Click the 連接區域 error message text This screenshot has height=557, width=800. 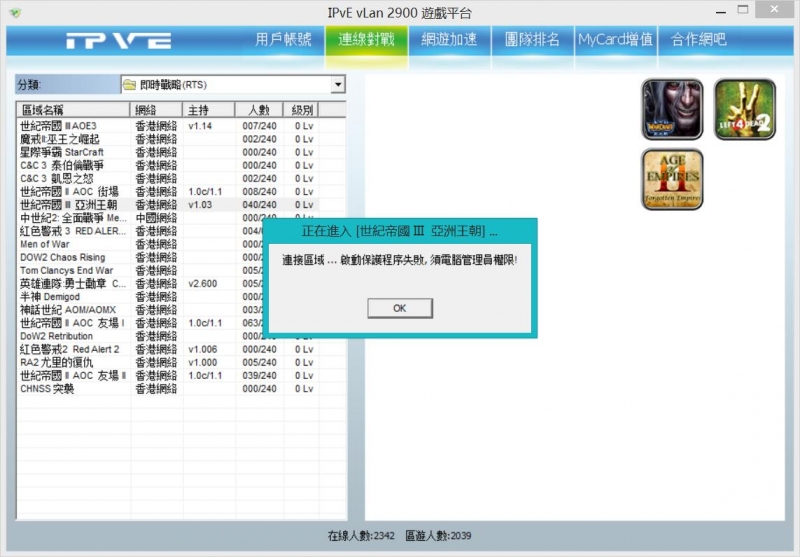tap(399, 260)
